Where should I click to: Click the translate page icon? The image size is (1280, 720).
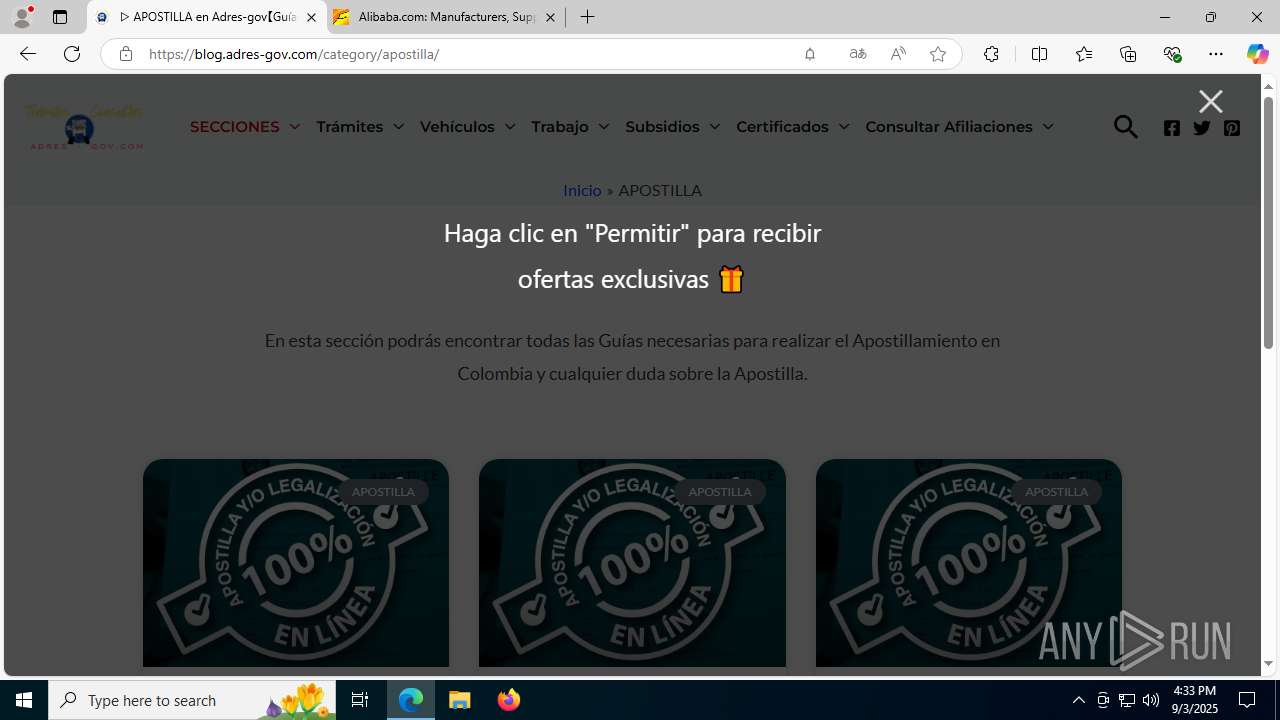[x=858, y=54]
